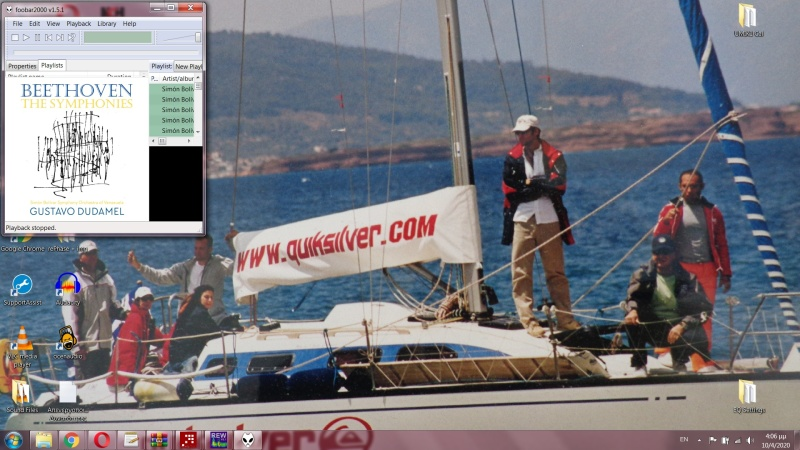Select the blank document desktop file icon
This screenshot has height=450, width=800.
68,401
